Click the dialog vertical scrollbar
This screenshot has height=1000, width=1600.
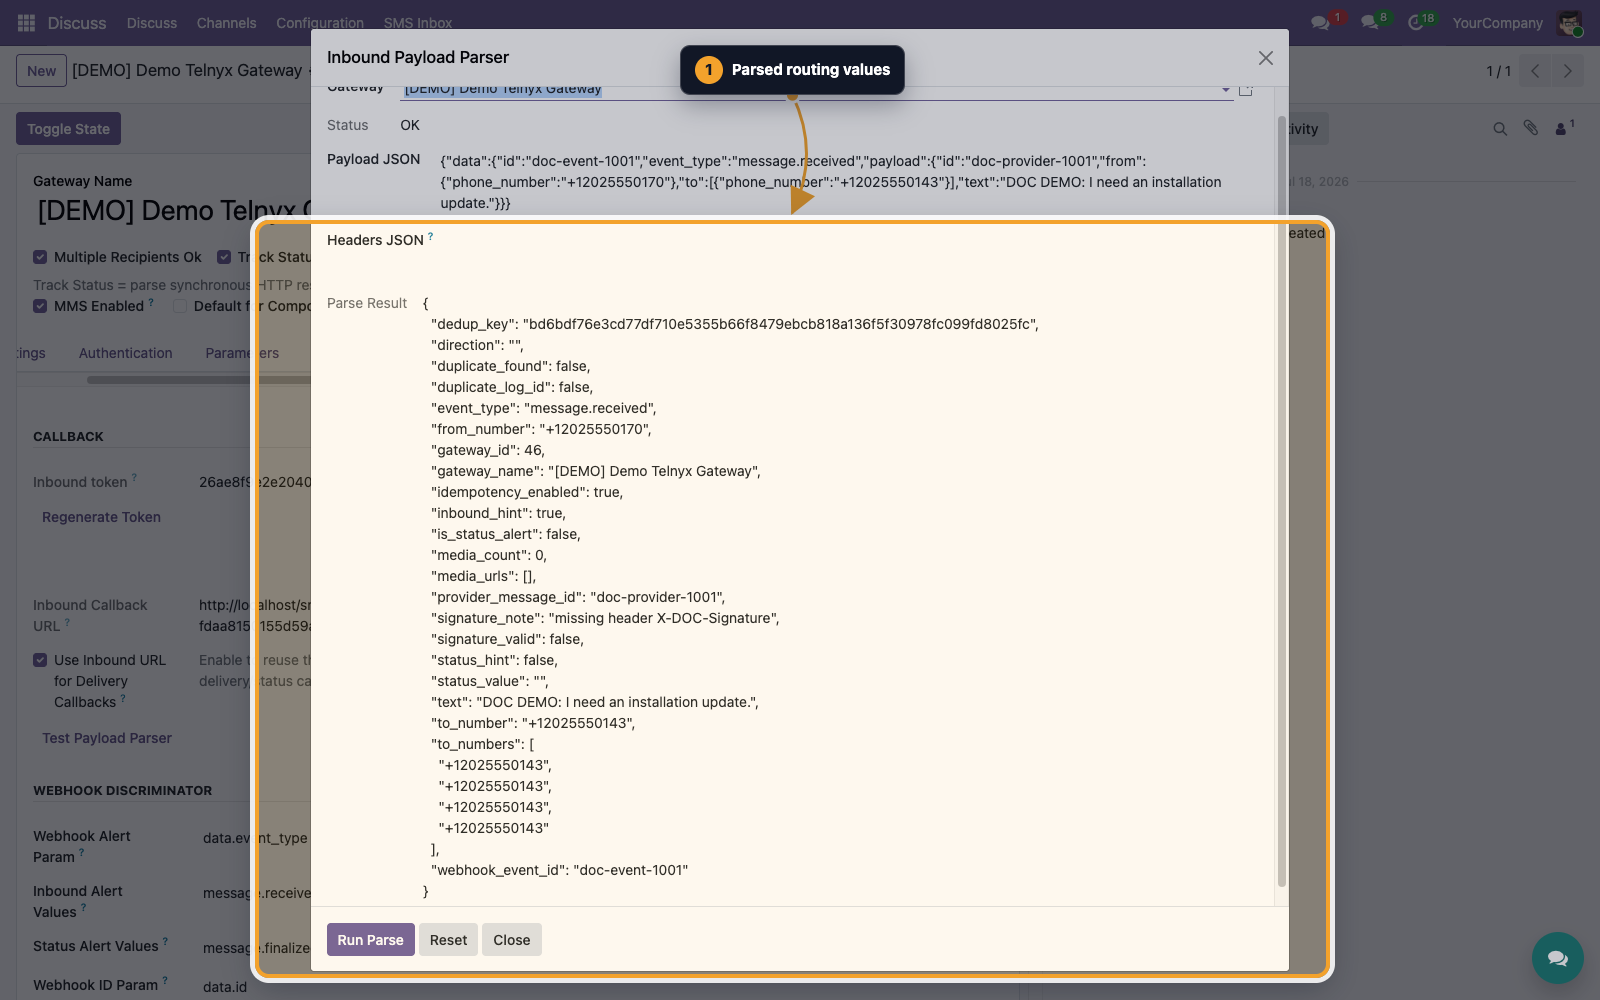(1282, 500)
